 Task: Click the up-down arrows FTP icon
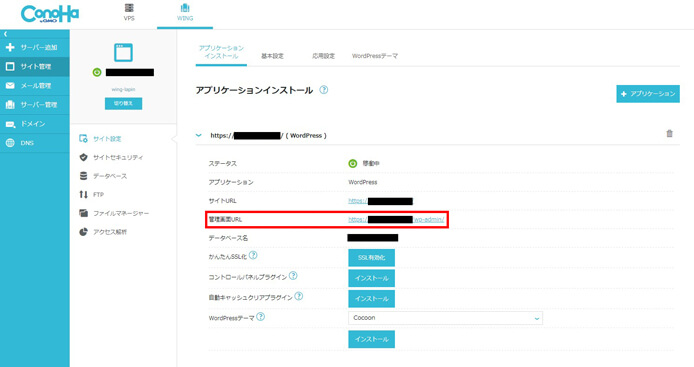(83, 194)
